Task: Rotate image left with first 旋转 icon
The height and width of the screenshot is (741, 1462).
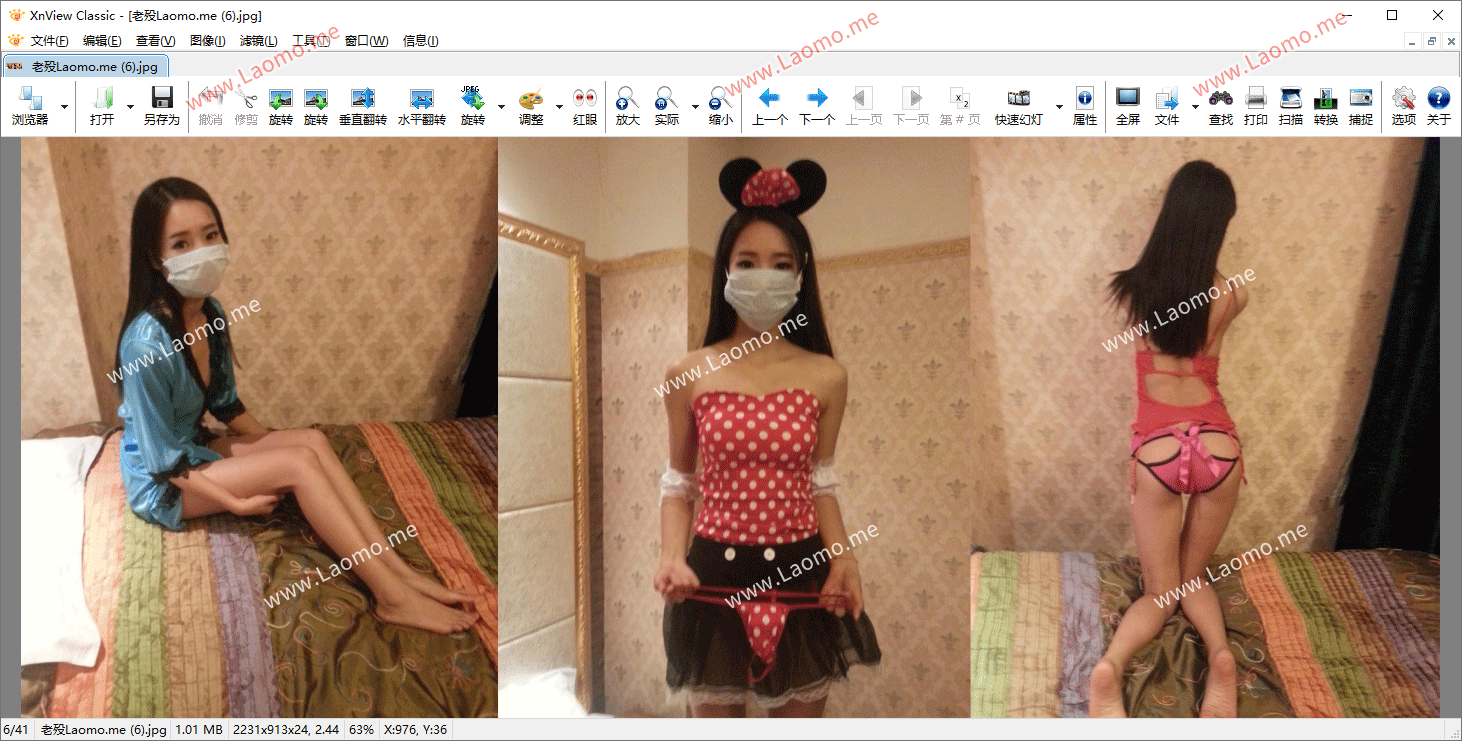Action: pyautogui.click(x=281, y=106)
